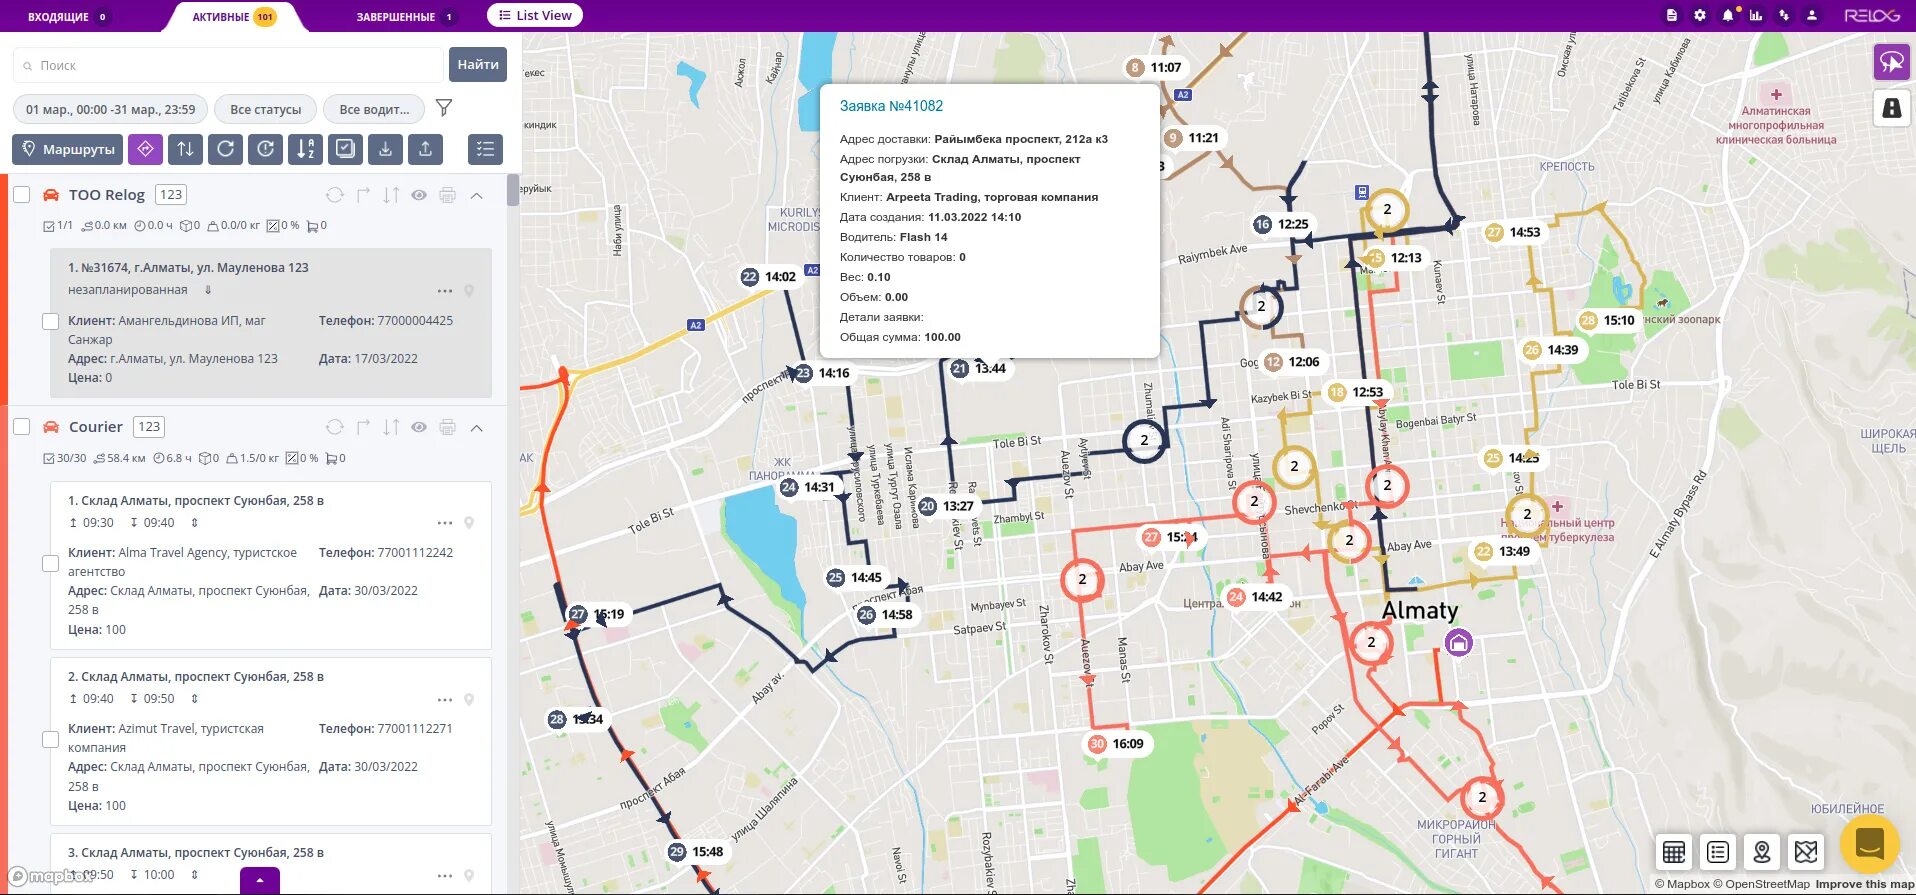1916x895 pixels.
Task: Open settings gear in top bar
Action: [x=1700, y=15]
